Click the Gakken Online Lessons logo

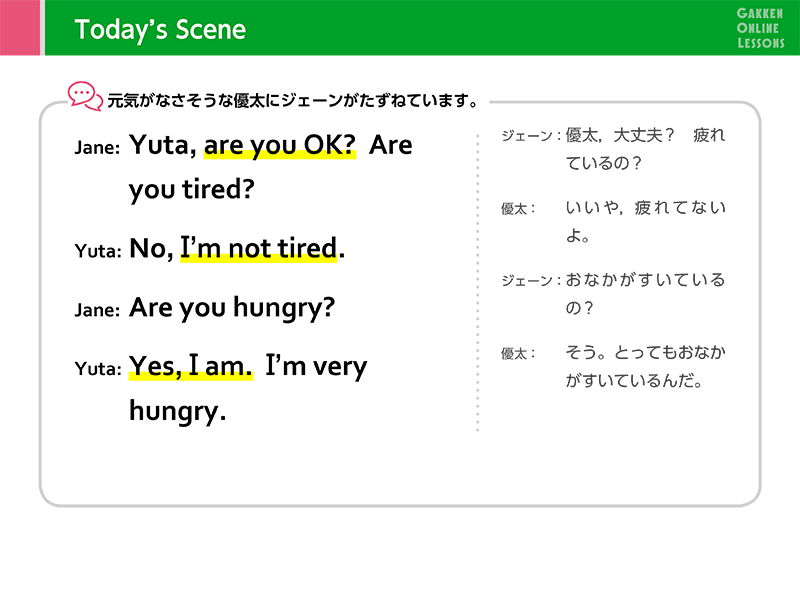(760, 28)
